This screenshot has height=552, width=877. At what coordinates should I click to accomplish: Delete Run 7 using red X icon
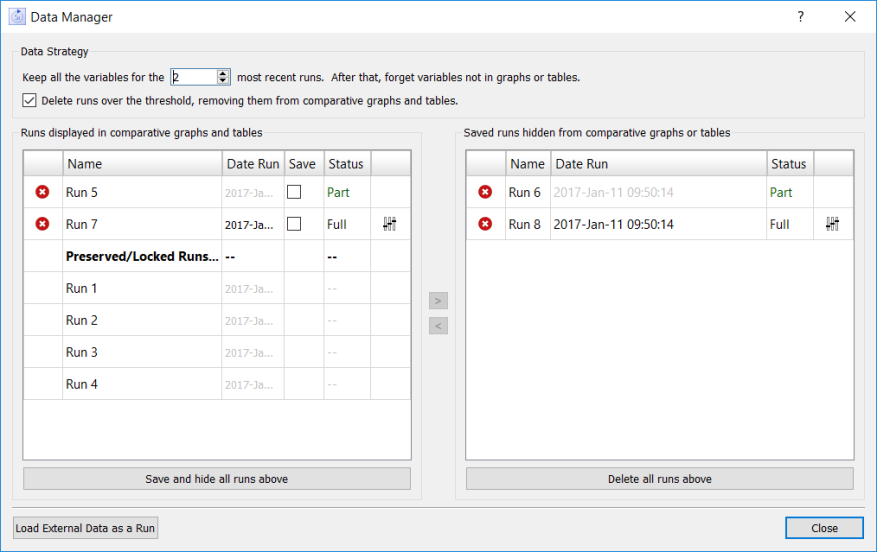click(x=42, y=224)
